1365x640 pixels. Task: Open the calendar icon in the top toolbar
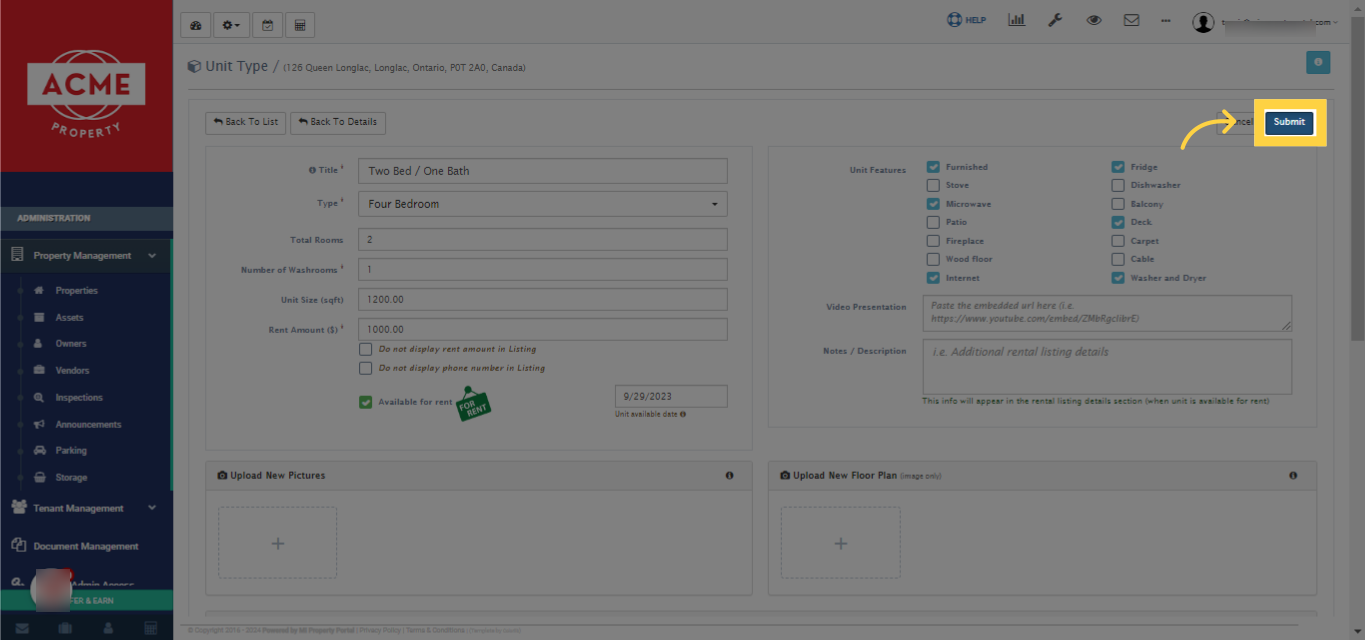(267, 24)
